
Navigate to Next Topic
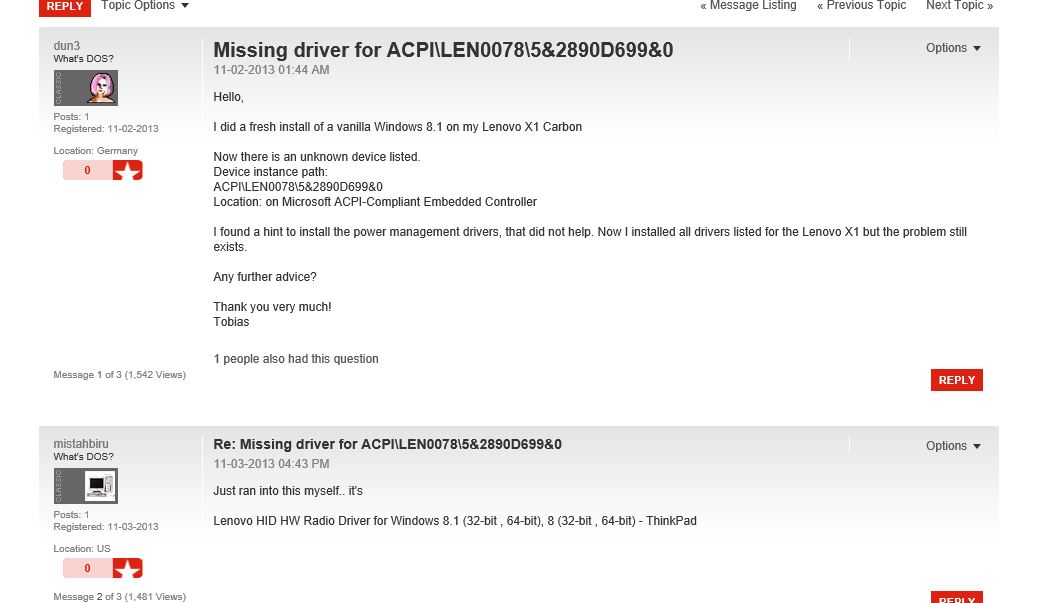point(959,6)
